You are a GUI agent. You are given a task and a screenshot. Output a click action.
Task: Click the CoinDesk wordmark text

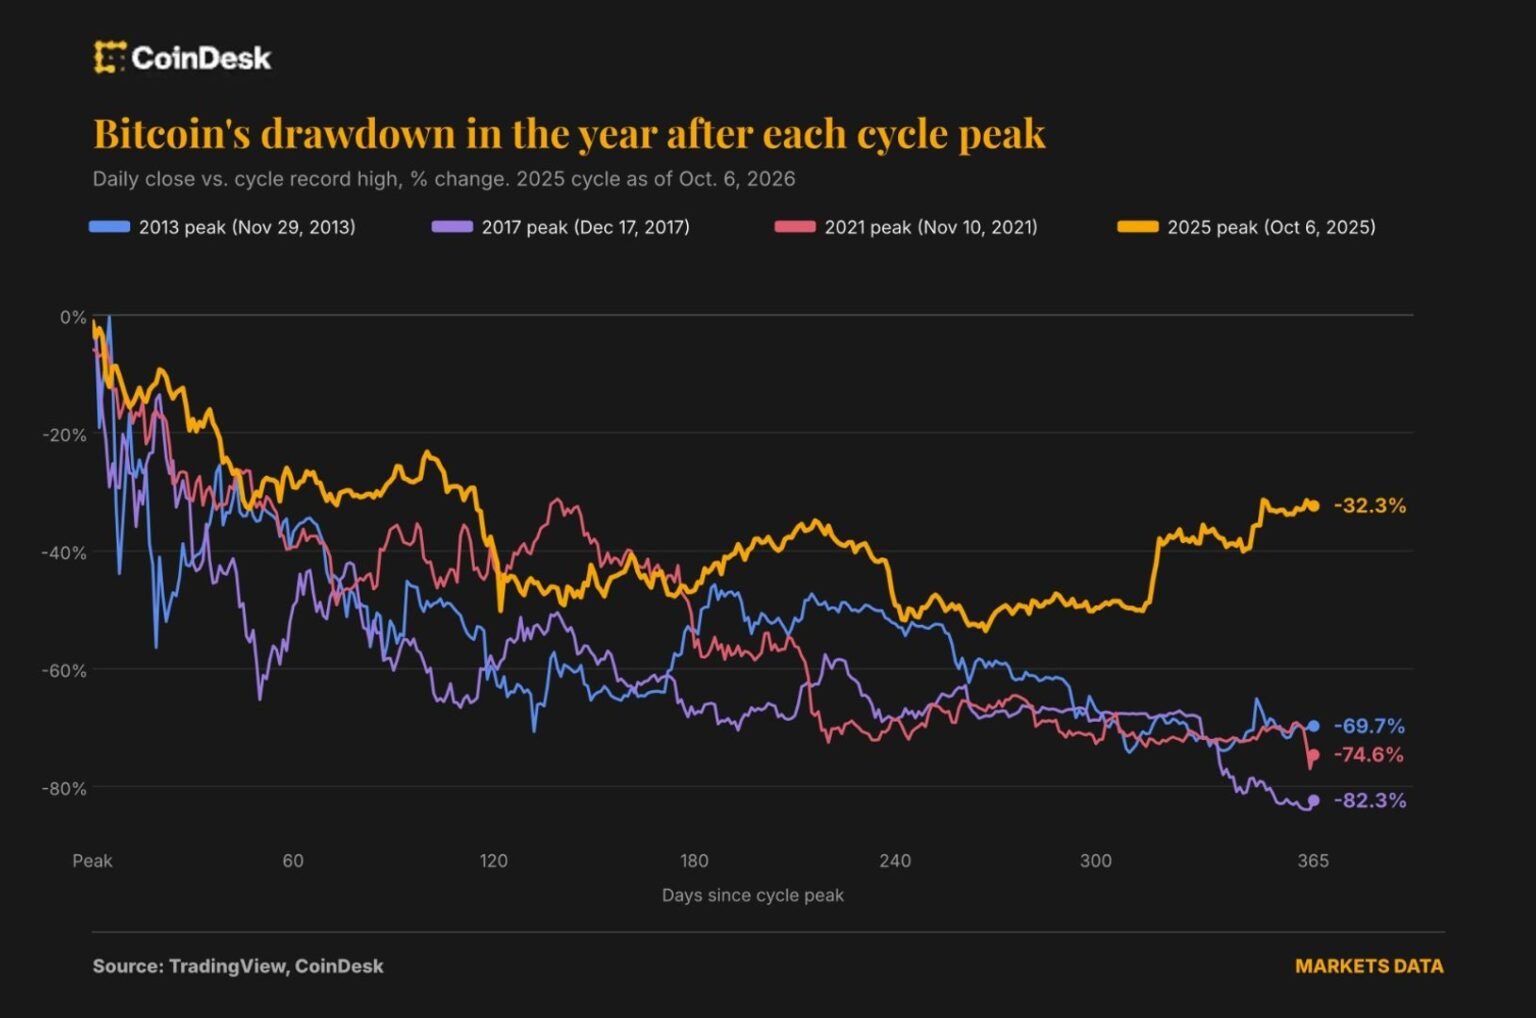tap(201, 58)
